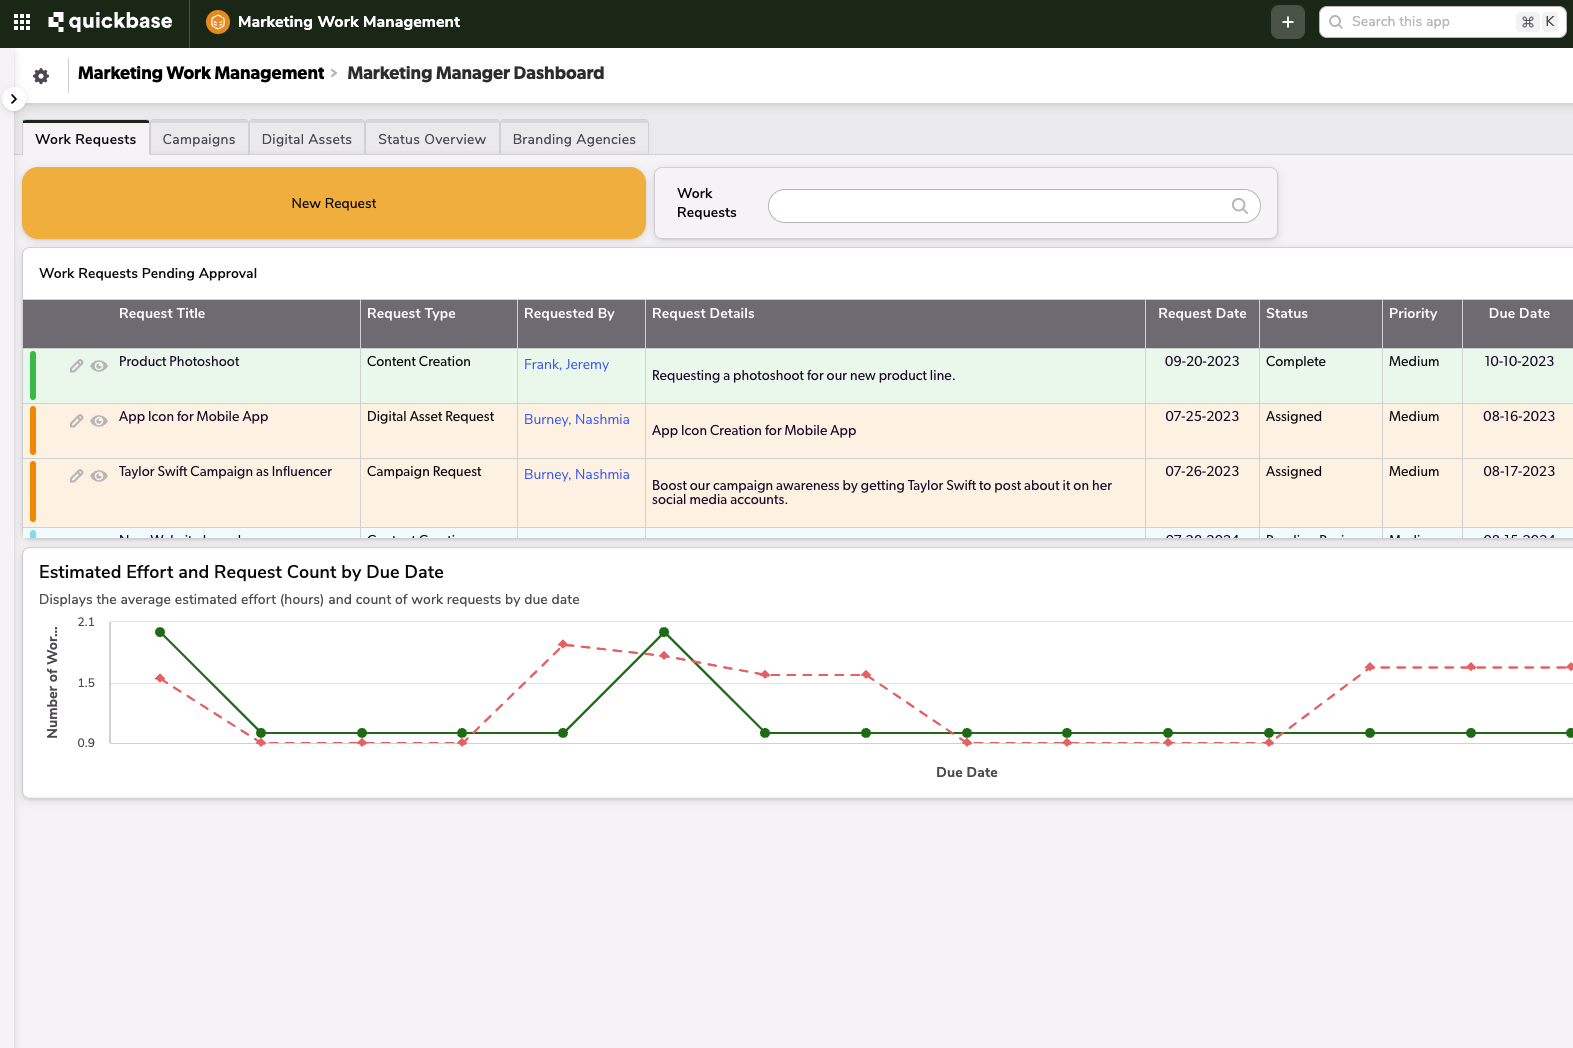Click the plus create-new button in header
Viewport: 1573px width, 1048px height.
[x=1287, y=22]
